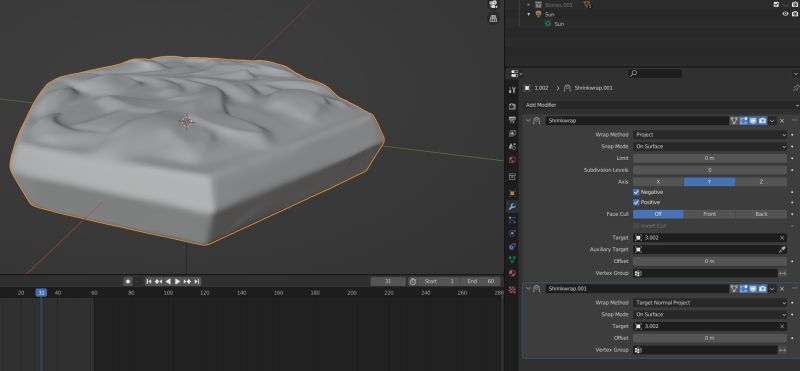800x371 pixels.
Task: Collapse the Sun object in outliner
Action: coord(529,14)
